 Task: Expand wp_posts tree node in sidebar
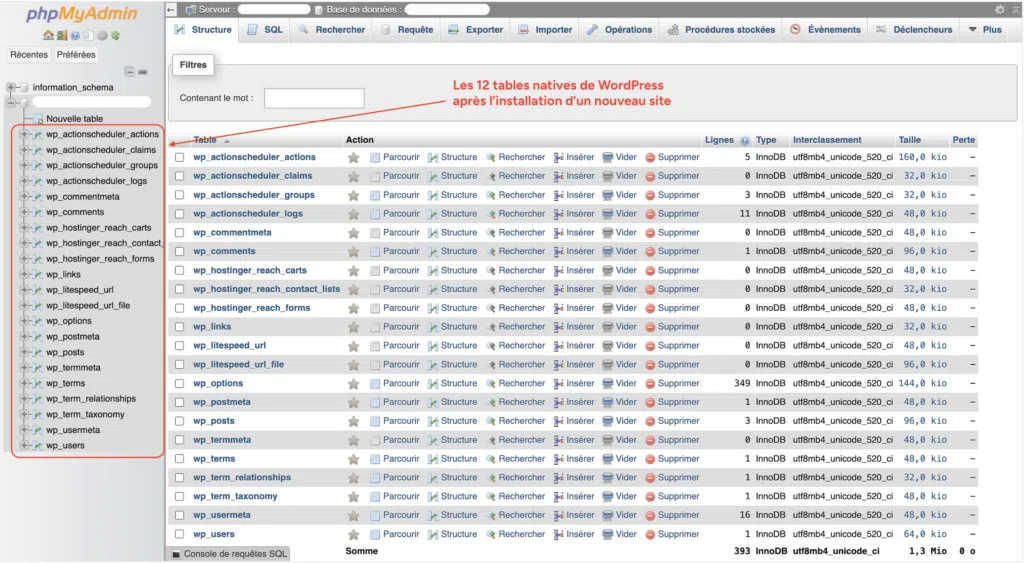click(24, 352)
